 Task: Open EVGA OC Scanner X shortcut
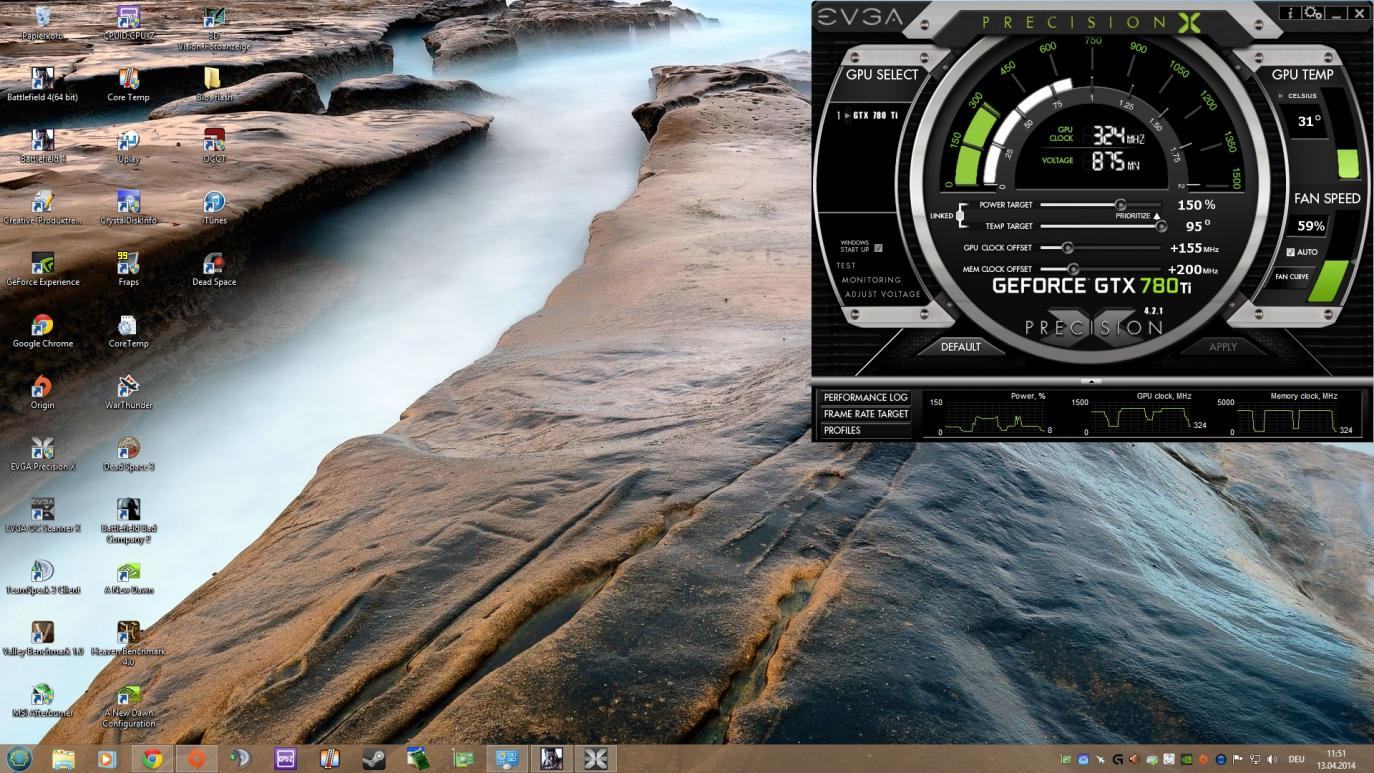42,510
